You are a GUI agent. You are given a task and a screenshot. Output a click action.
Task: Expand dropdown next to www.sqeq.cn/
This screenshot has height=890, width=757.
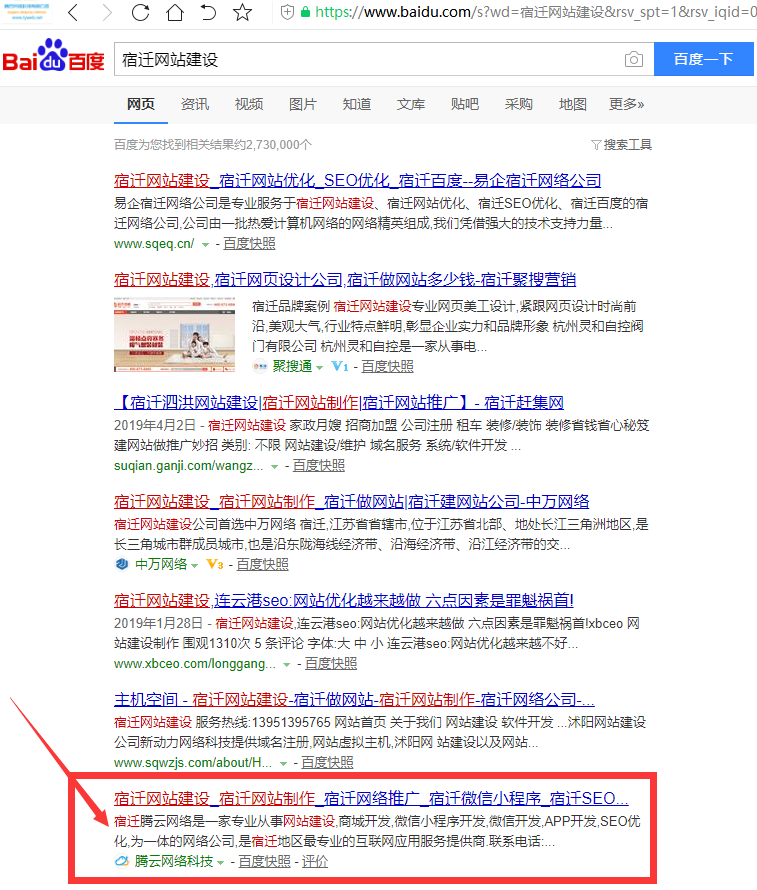[x=205, y=245]
